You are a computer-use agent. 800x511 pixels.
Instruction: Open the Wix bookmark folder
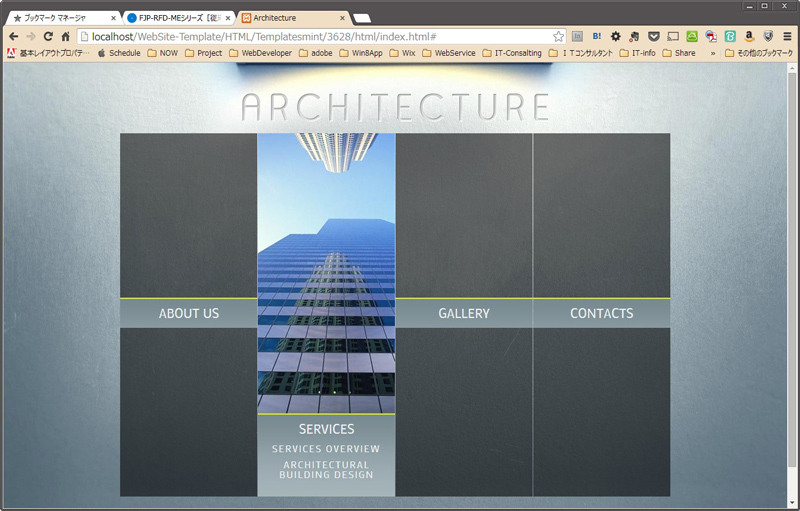(403, 53)
